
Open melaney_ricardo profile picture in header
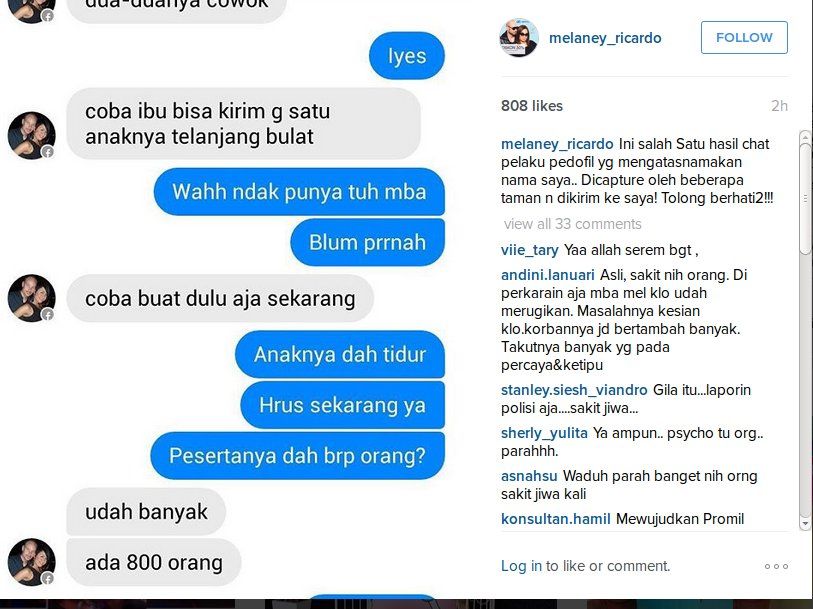point(518,37)
